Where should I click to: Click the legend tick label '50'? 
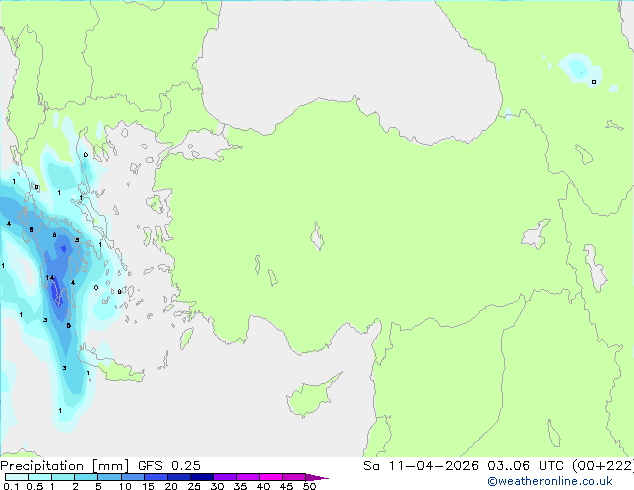[309, 486]
